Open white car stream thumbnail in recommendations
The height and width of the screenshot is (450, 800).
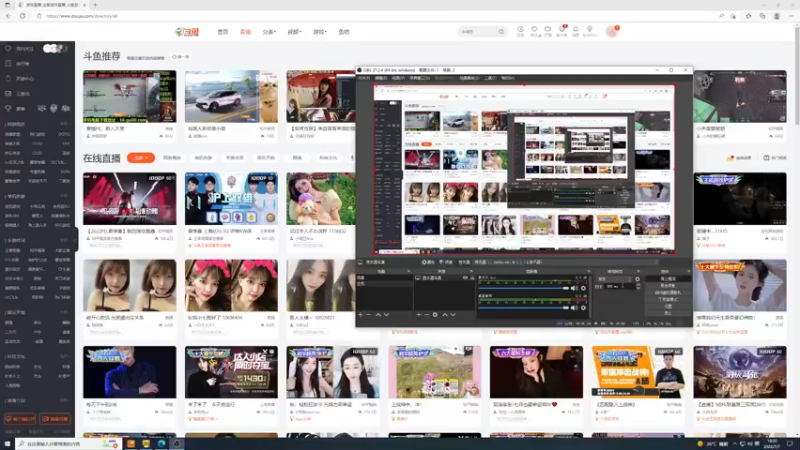tap(231, 96)
